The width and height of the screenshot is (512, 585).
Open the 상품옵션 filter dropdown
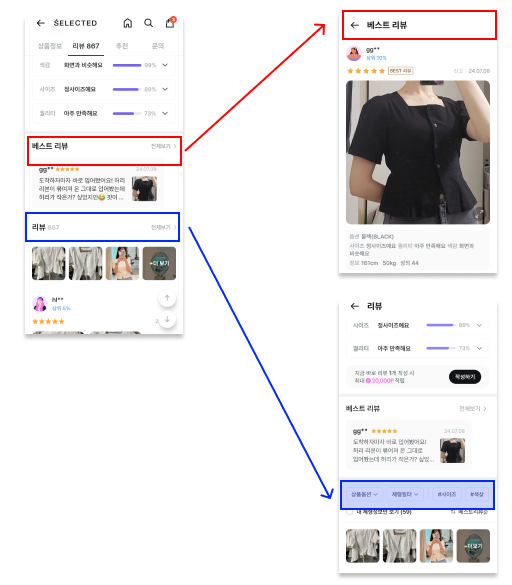364,494
